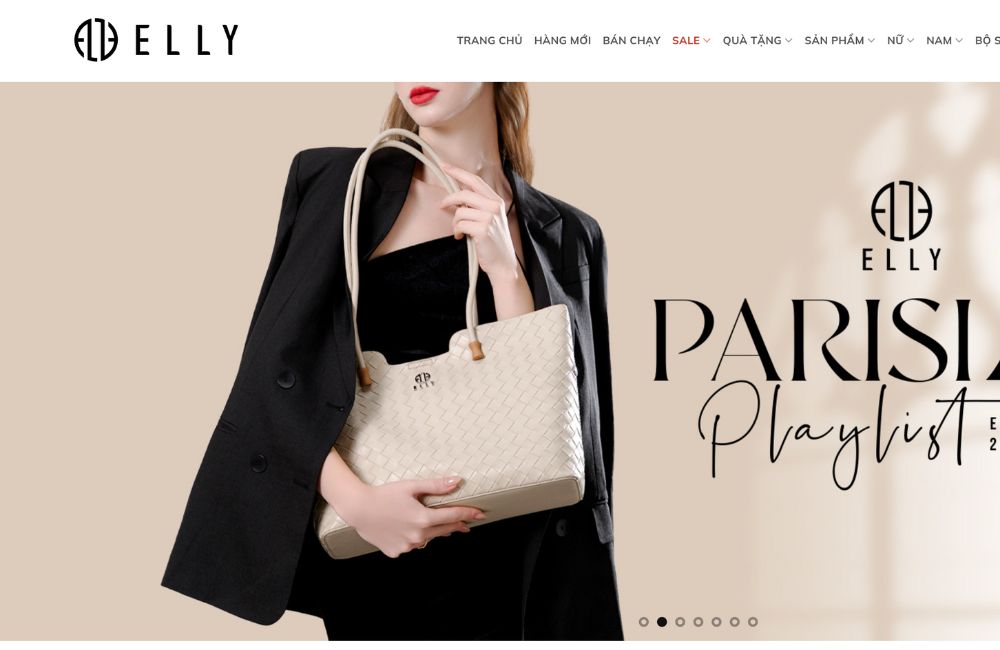Viewport: 1000px width, 650px height.
Task: Go to TRANG CHỦ menu item
Action: 489,40
